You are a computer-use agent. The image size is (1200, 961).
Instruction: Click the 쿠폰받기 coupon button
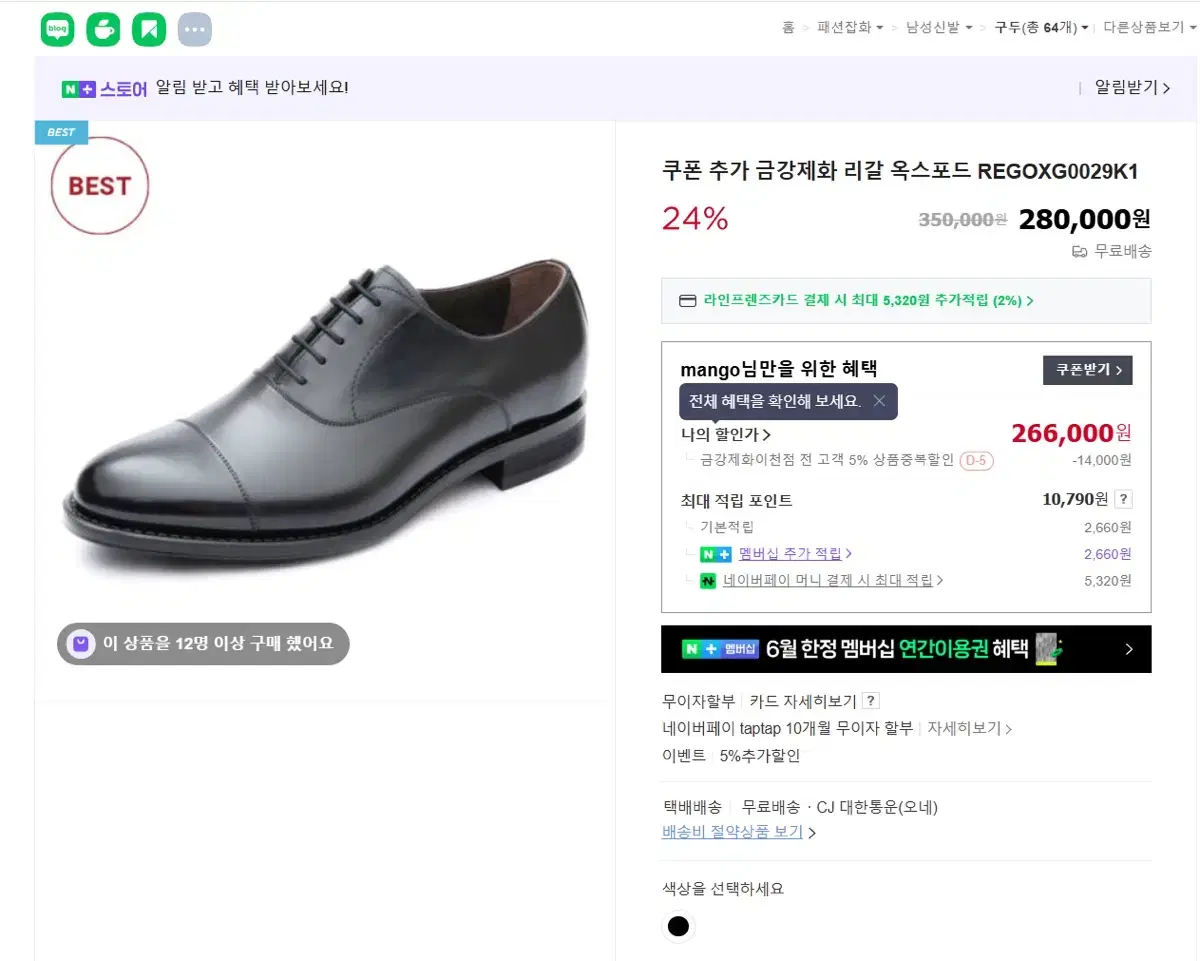tap(1087, 369)
